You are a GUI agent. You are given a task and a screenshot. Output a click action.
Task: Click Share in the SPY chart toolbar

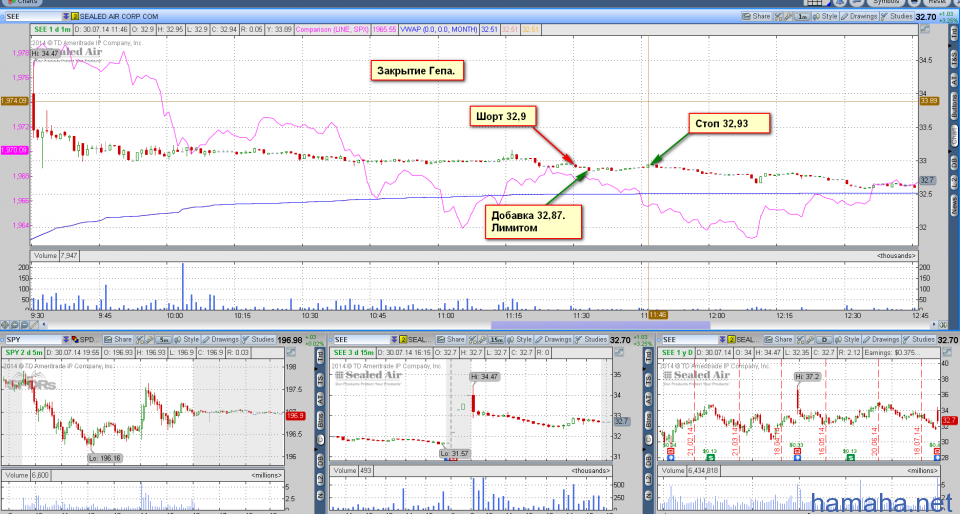(x=118, y=340)
